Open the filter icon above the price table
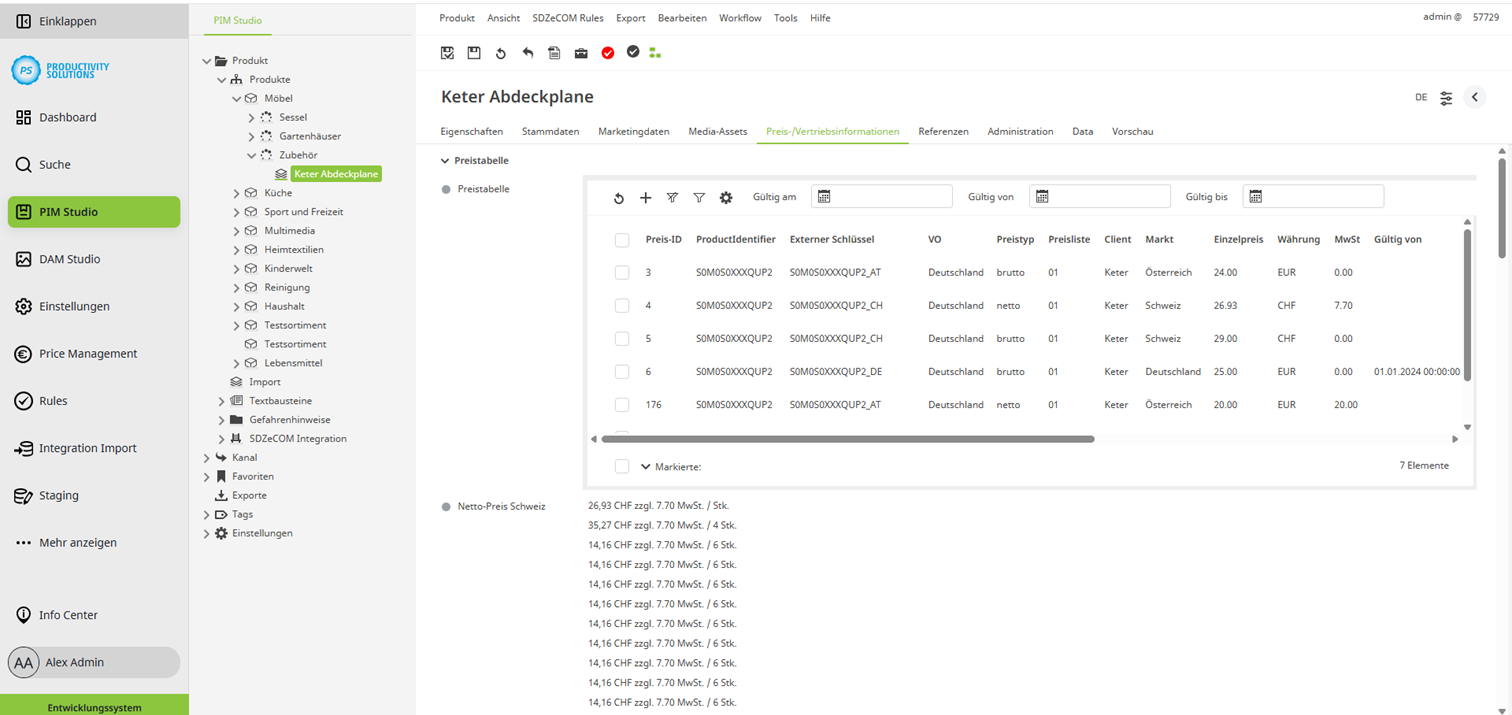 point(699,198)
